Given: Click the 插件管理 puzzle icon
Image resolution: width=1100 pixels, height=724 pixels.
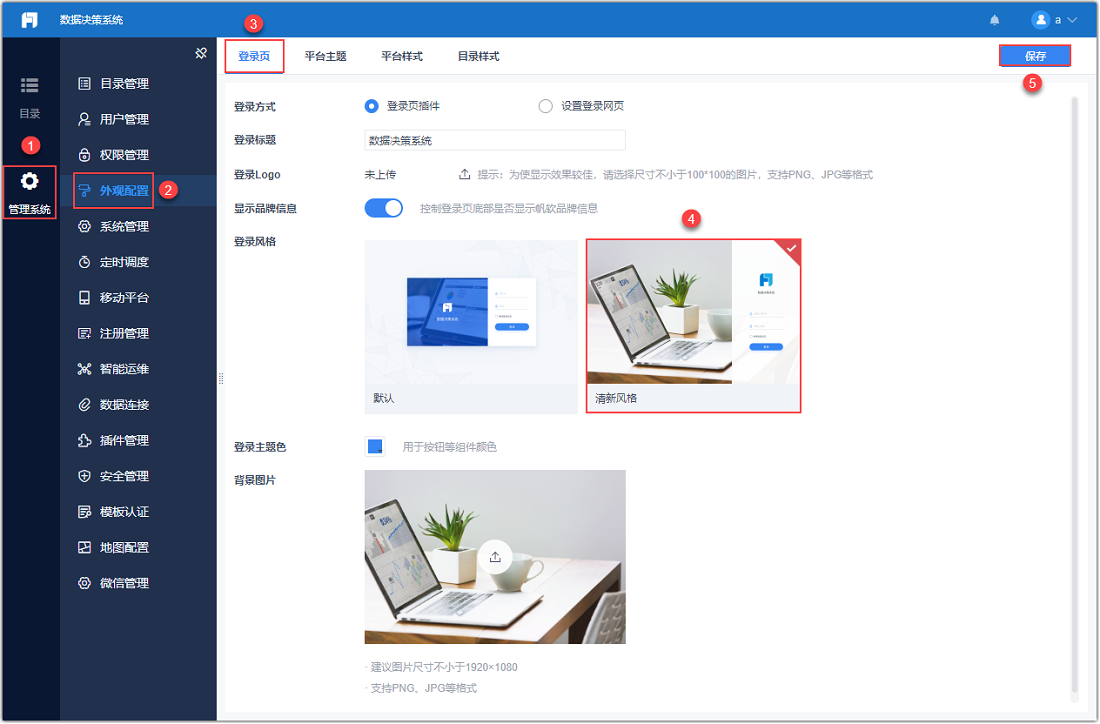Looking at the screenshot, I should tap(84, 440).
